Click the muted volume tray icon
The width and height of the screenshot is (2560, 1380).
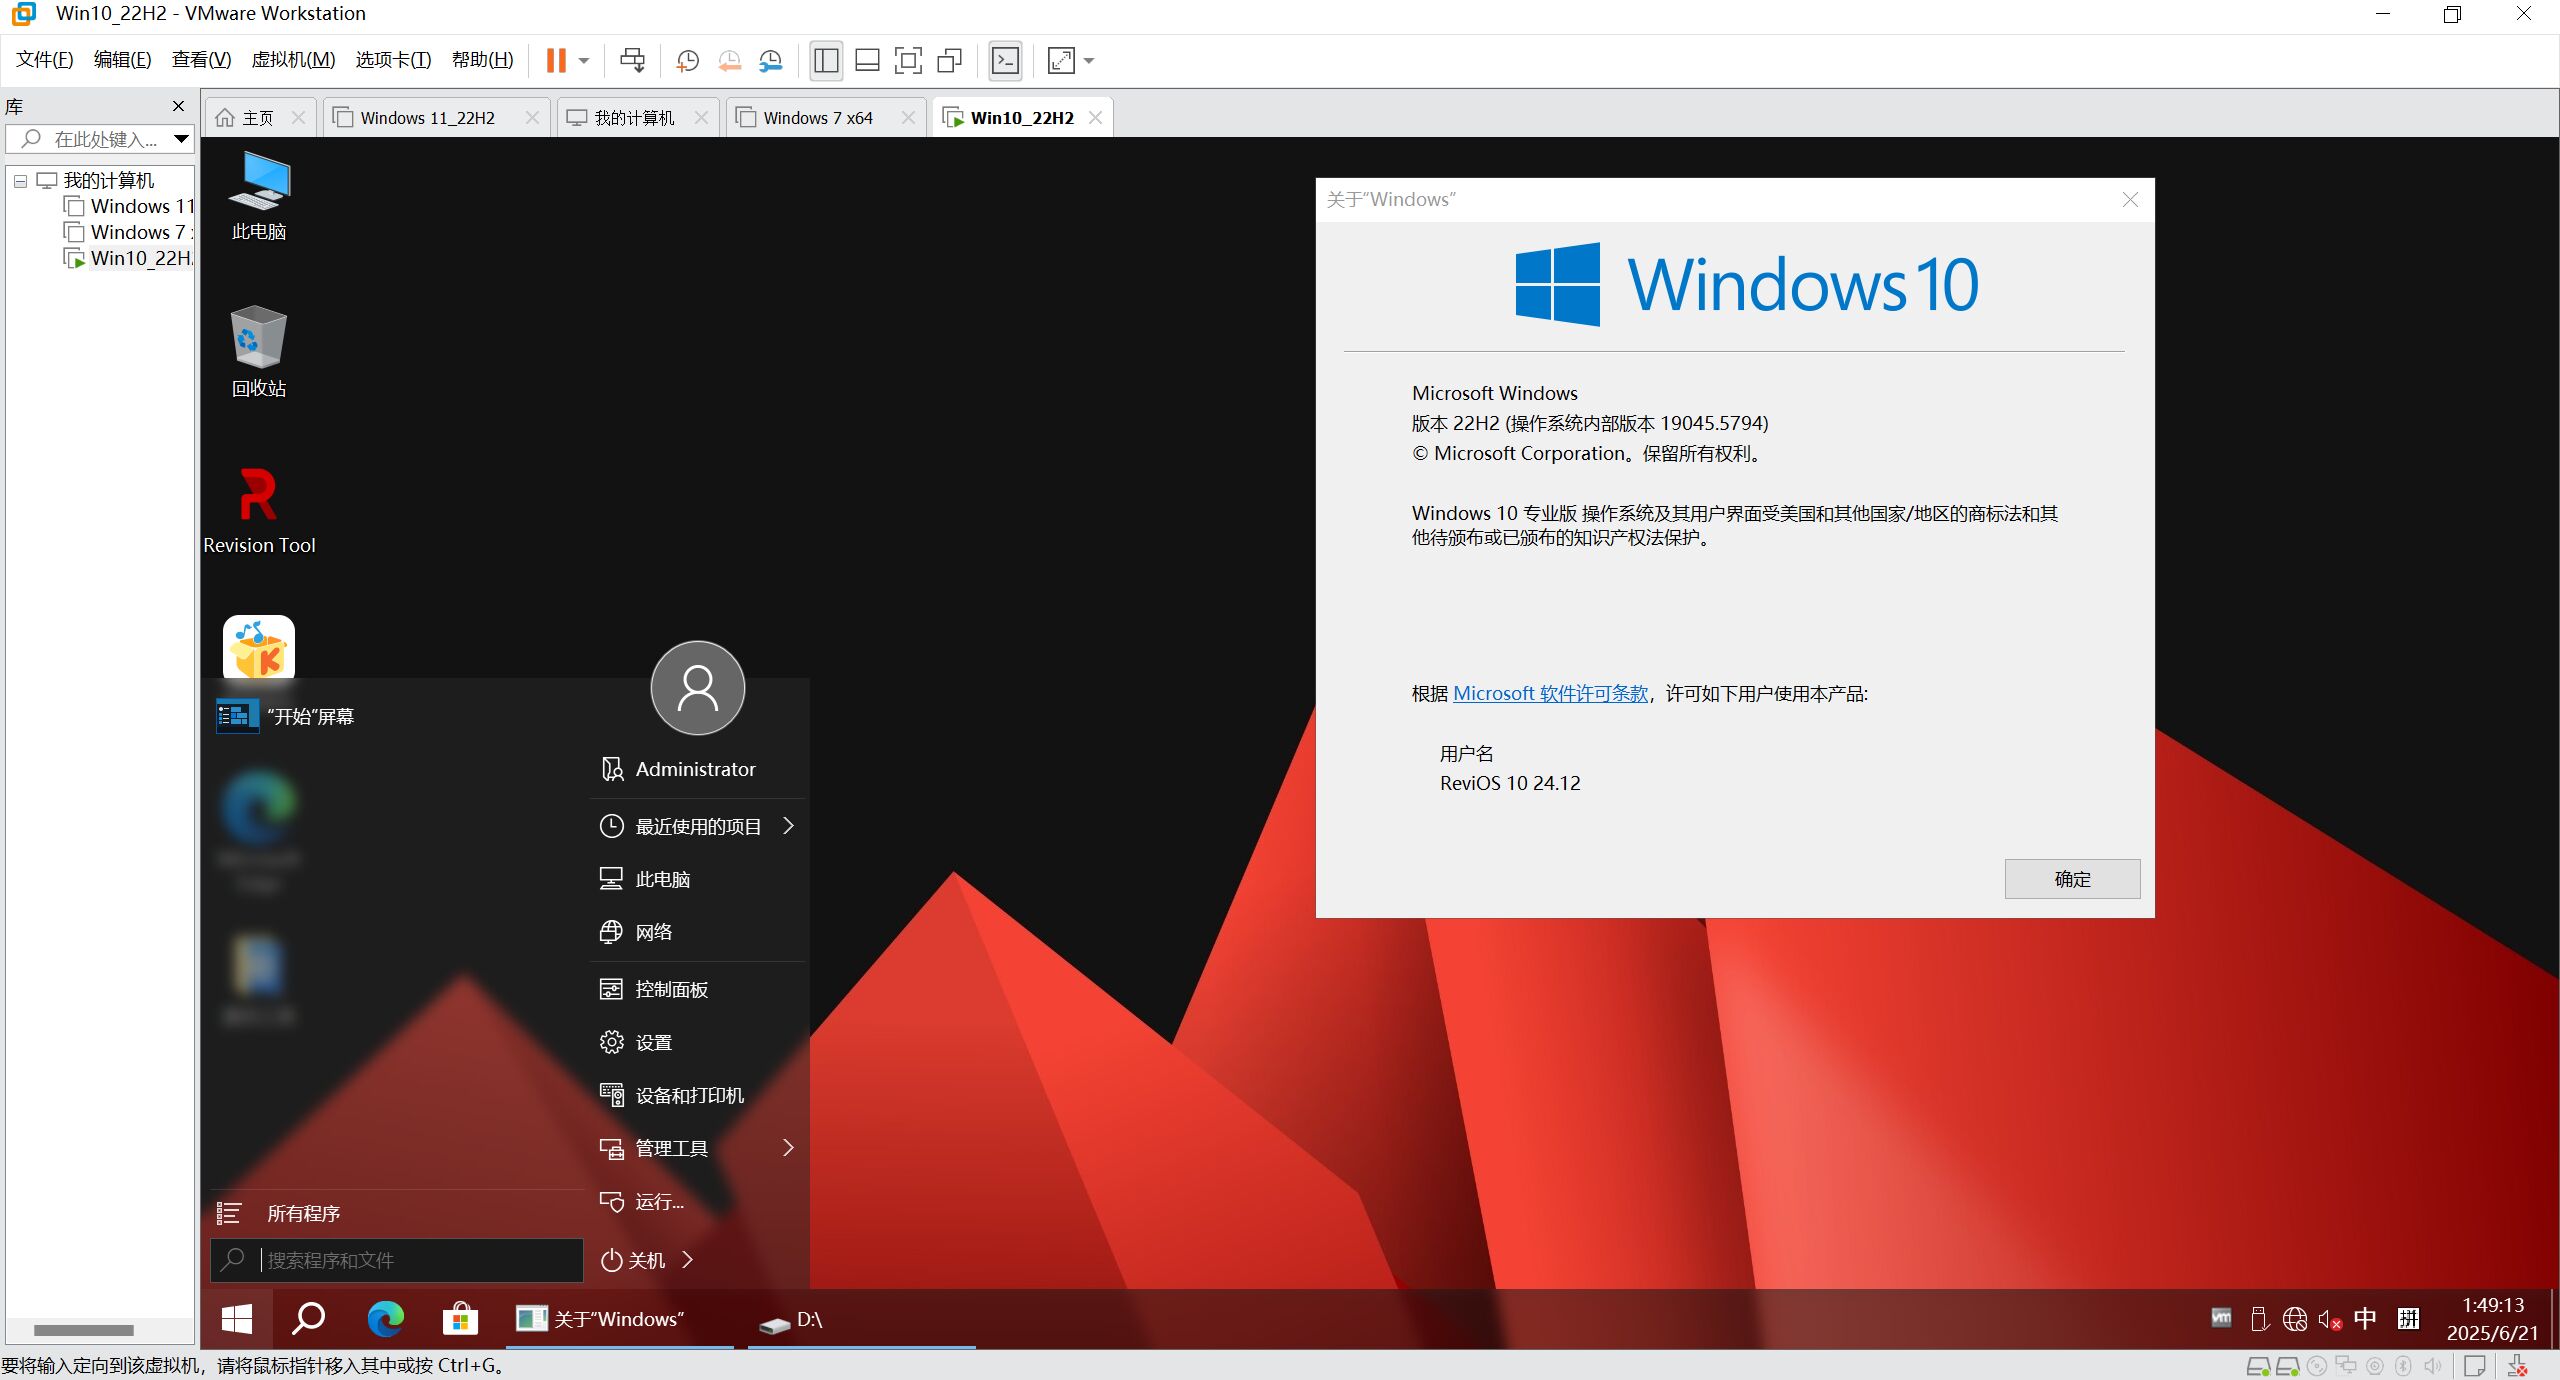point(2329,1319)
